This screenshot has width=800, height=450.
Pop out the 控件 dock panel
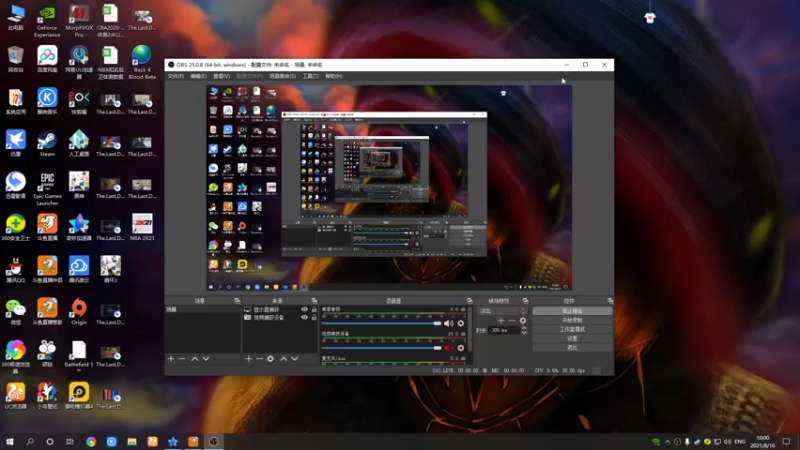(x=610, y=301)
